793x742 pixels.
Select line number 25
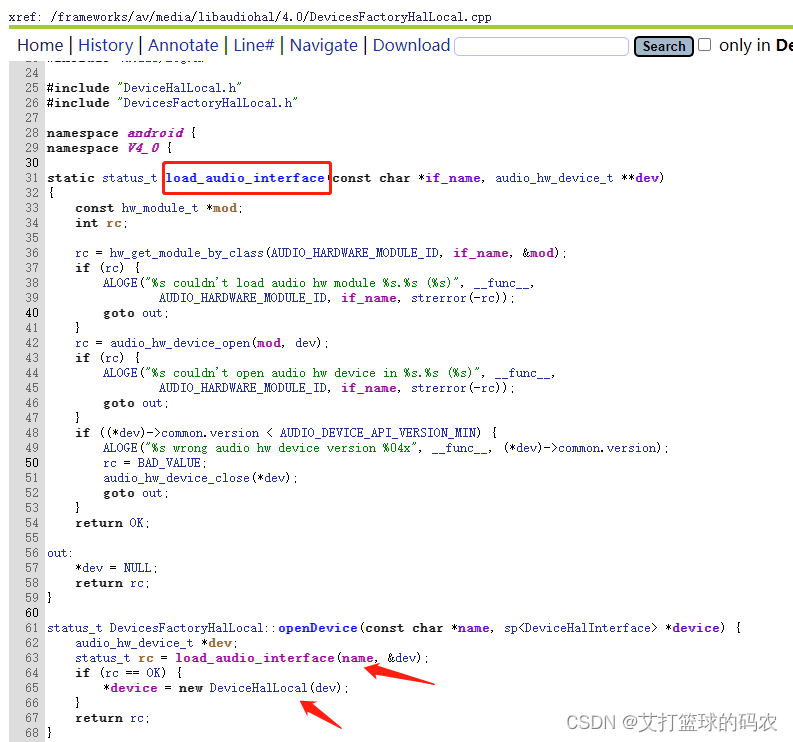(32, 88)
